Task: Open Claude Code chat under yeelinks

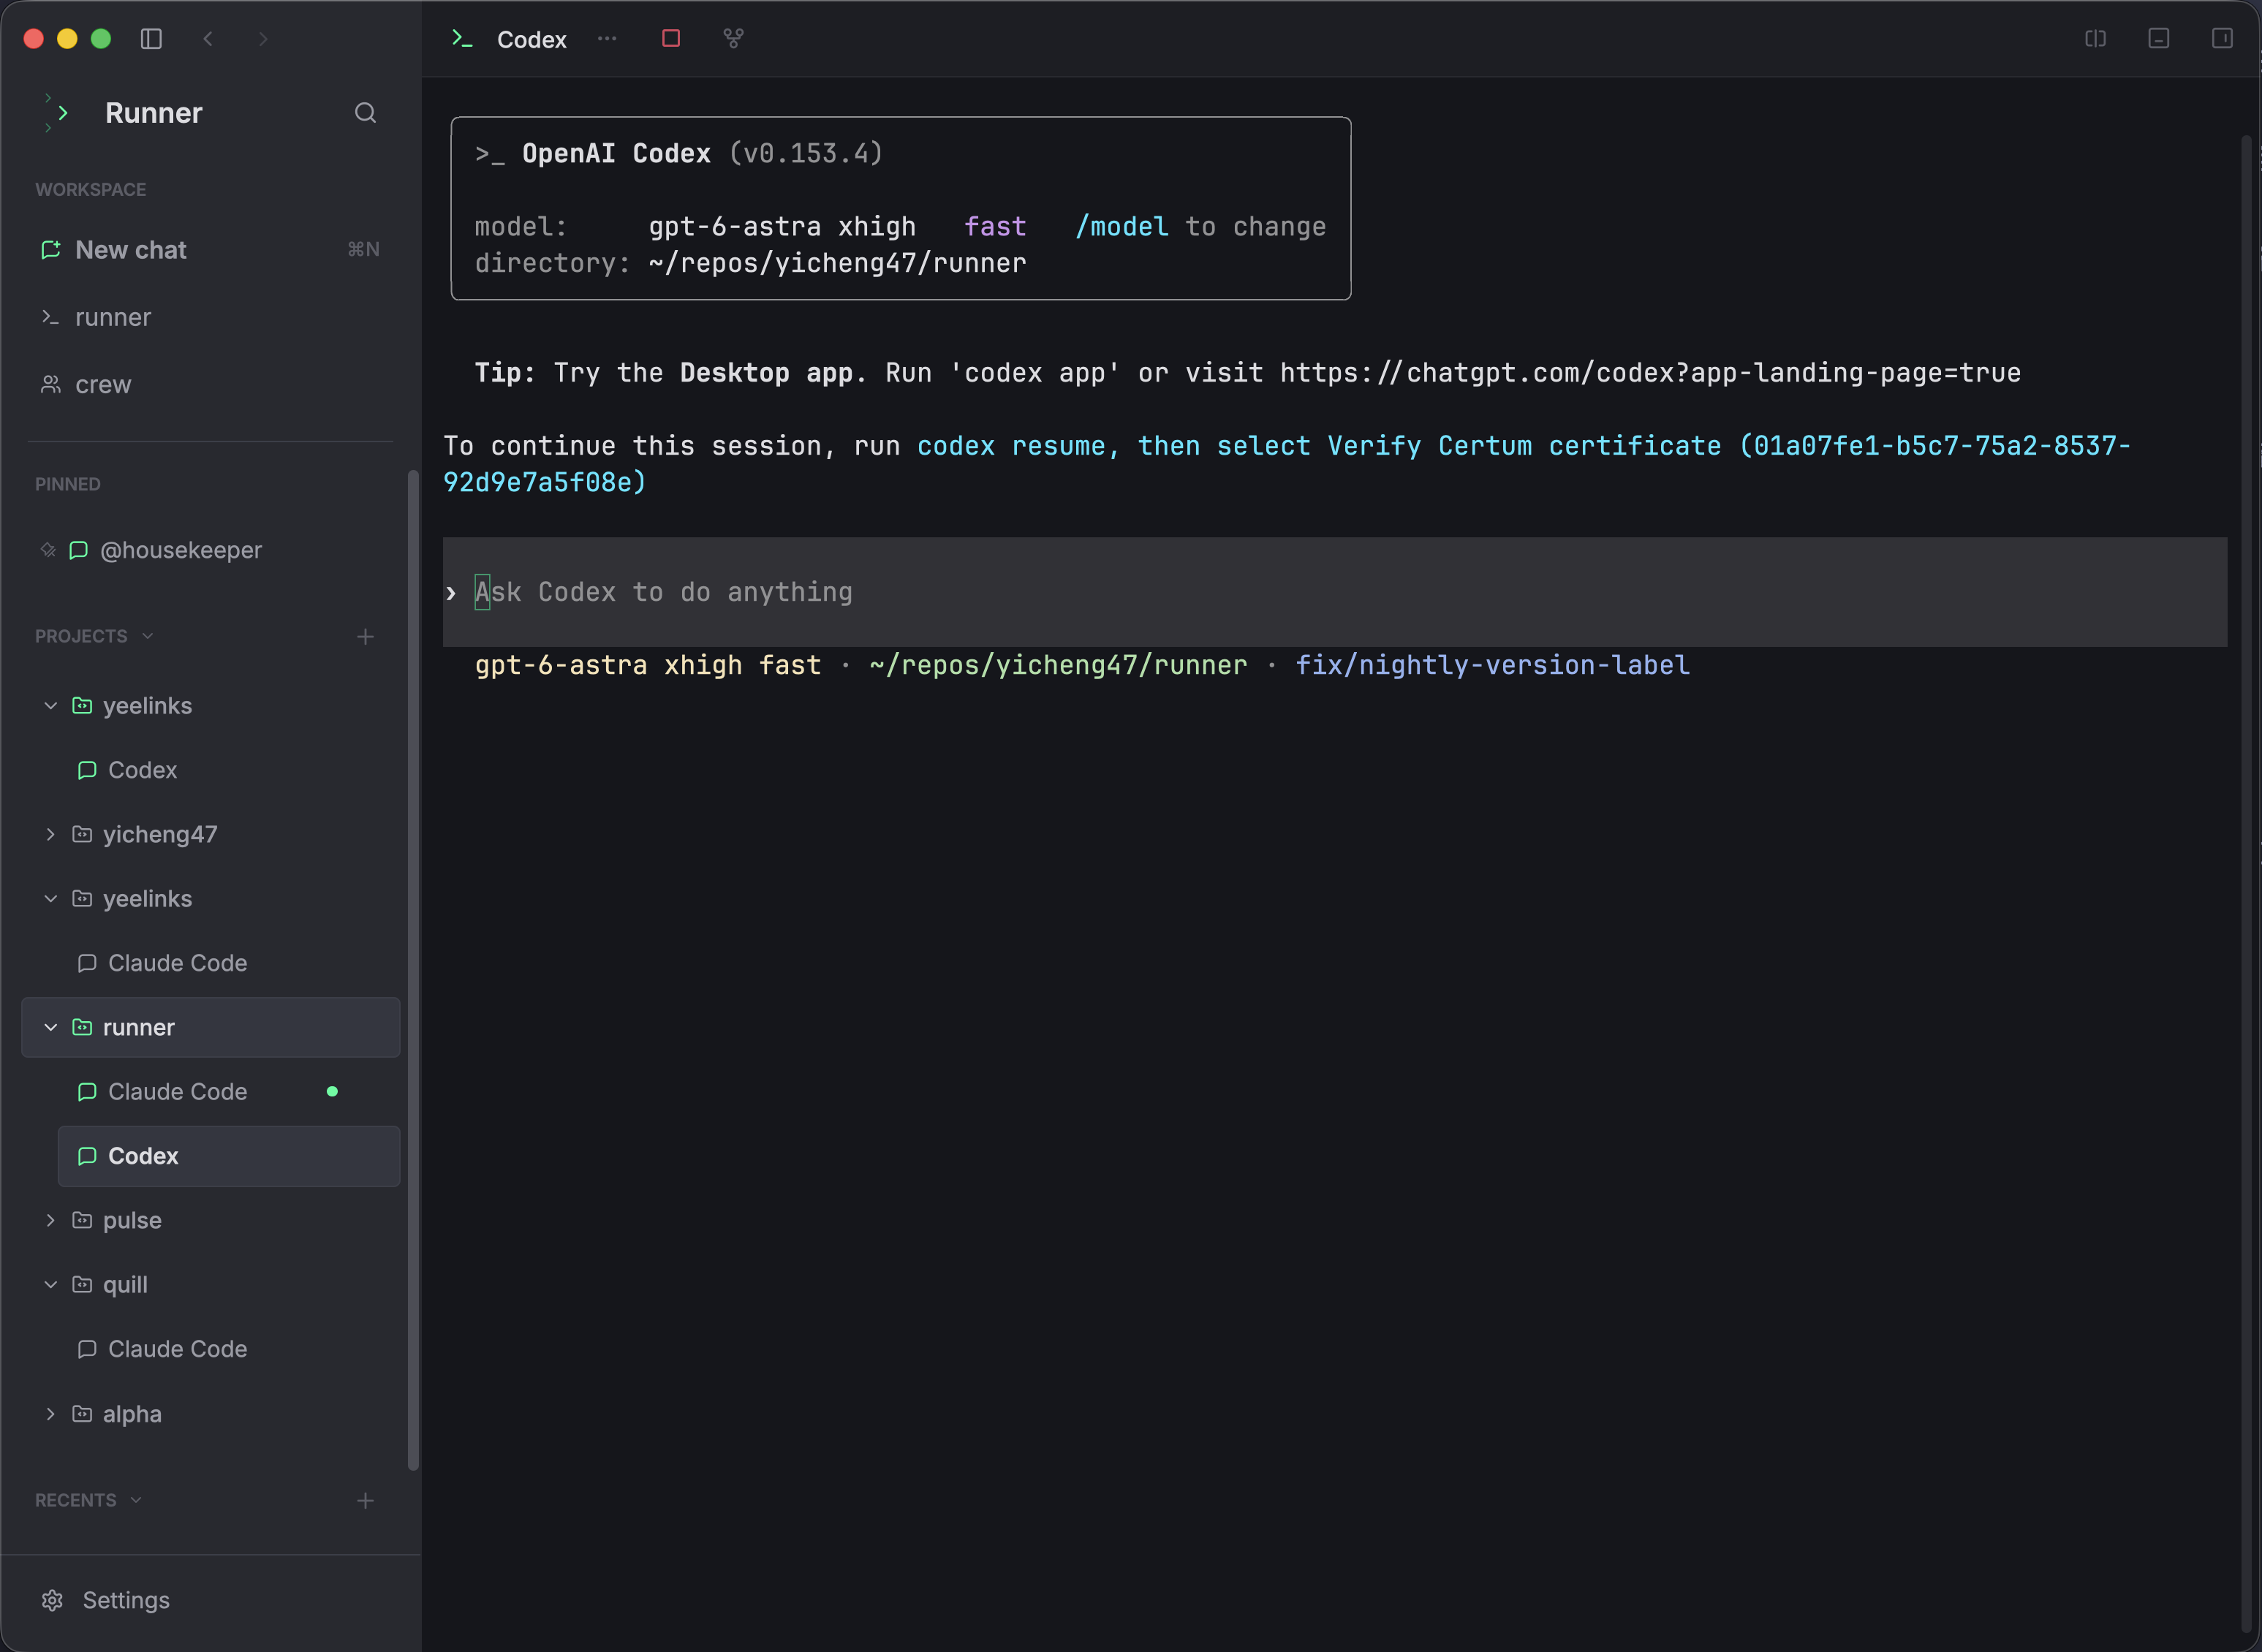Action: pos(229,963)
